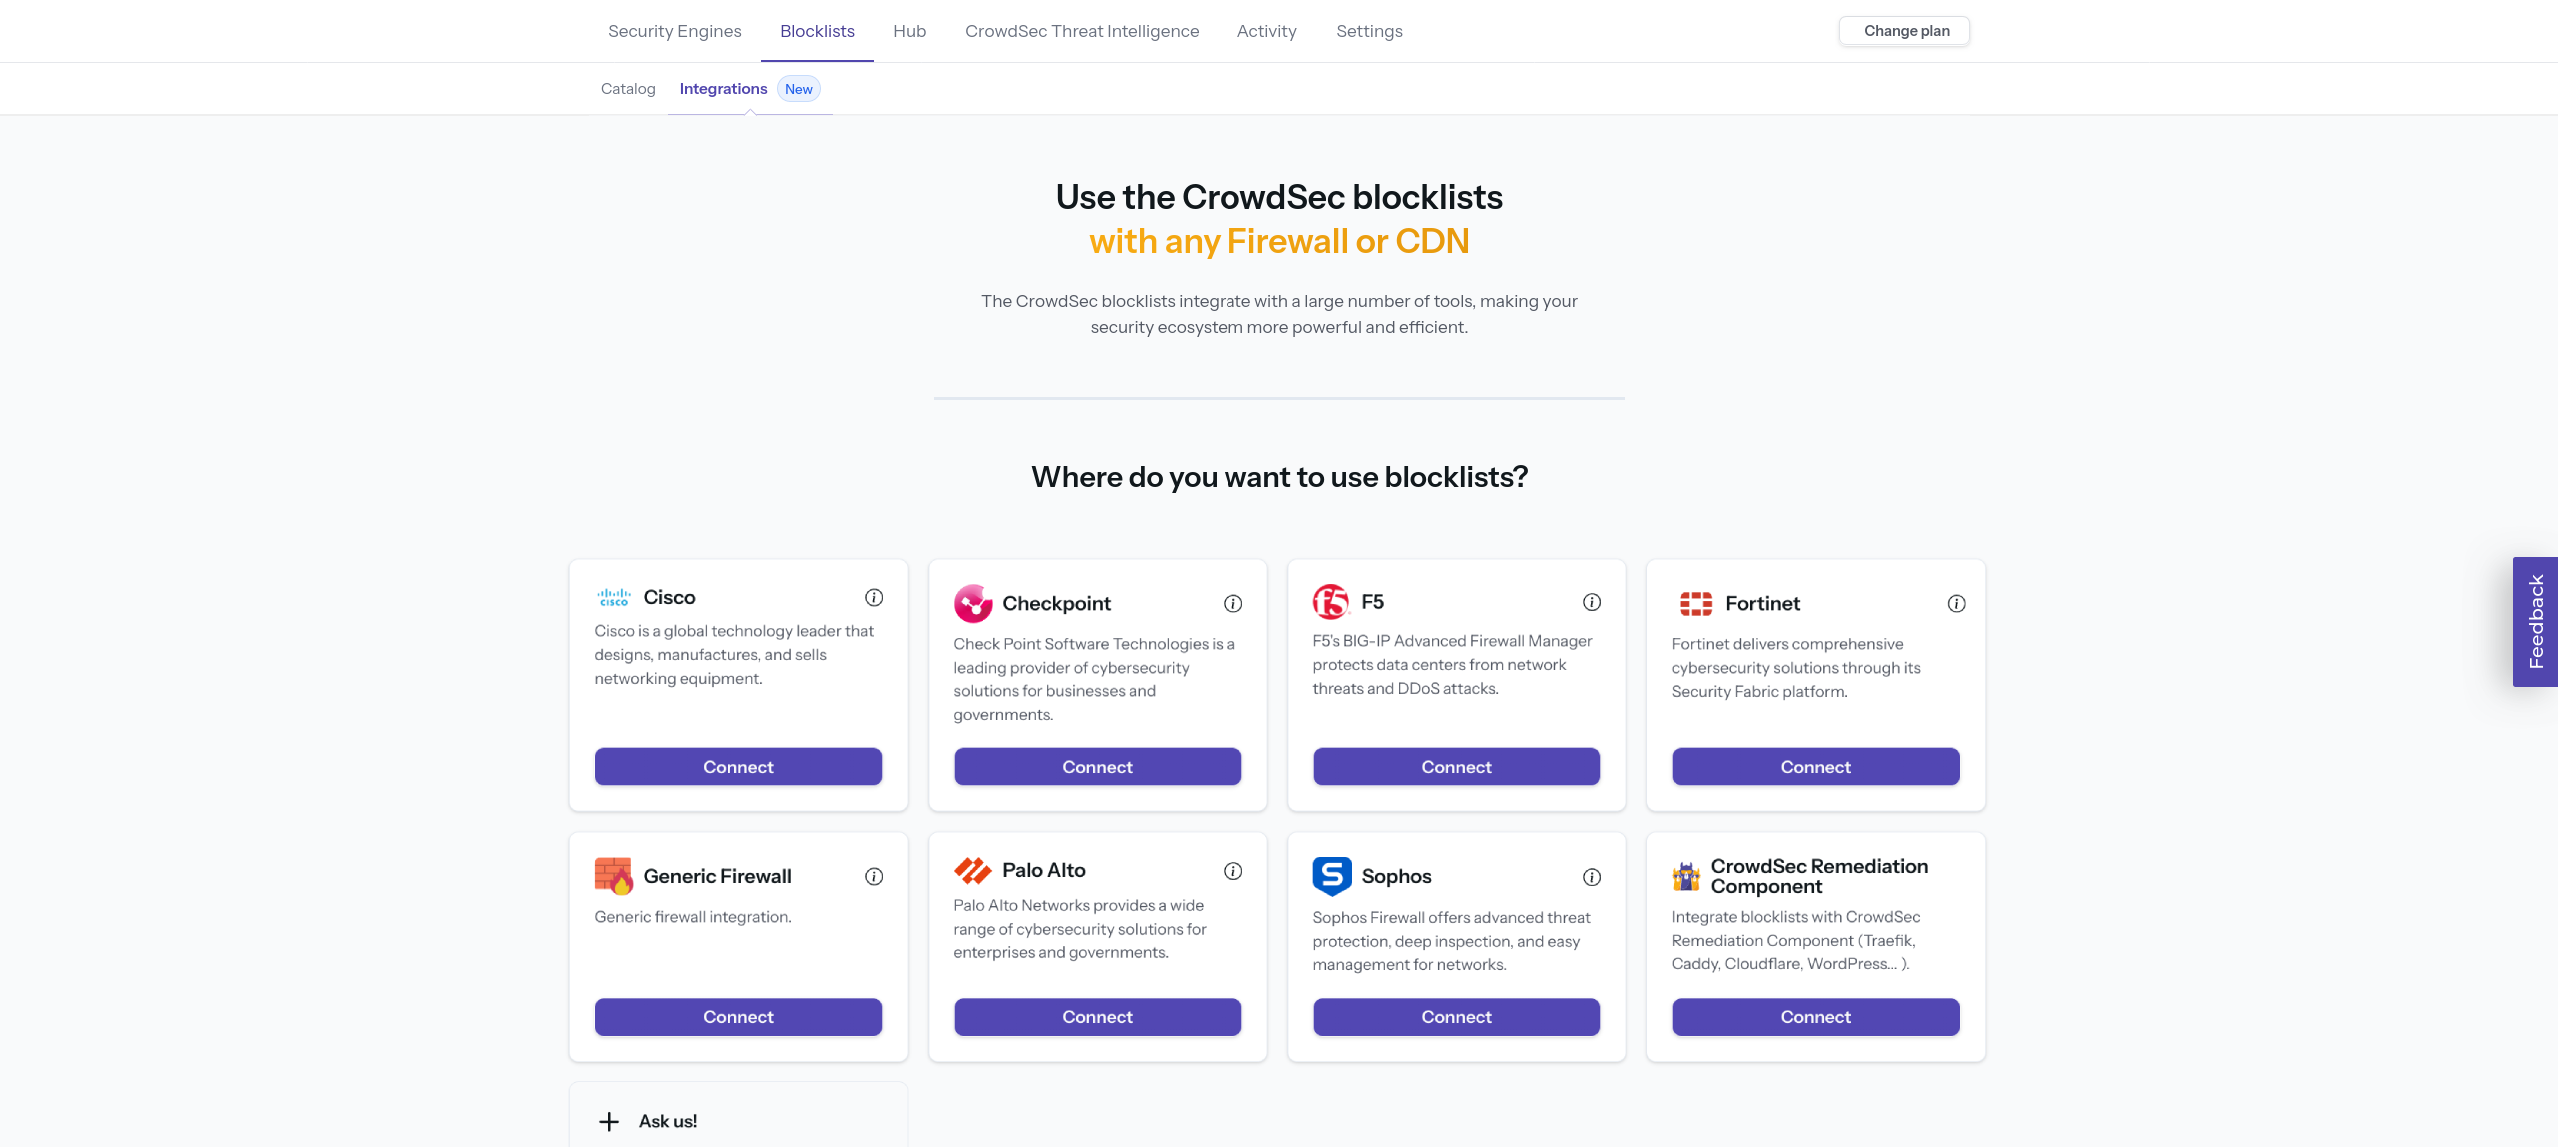Viewport: 2559px width, 1147px height.
Task: Connect to the Fortinet integration
Action: coord(1815,767)
